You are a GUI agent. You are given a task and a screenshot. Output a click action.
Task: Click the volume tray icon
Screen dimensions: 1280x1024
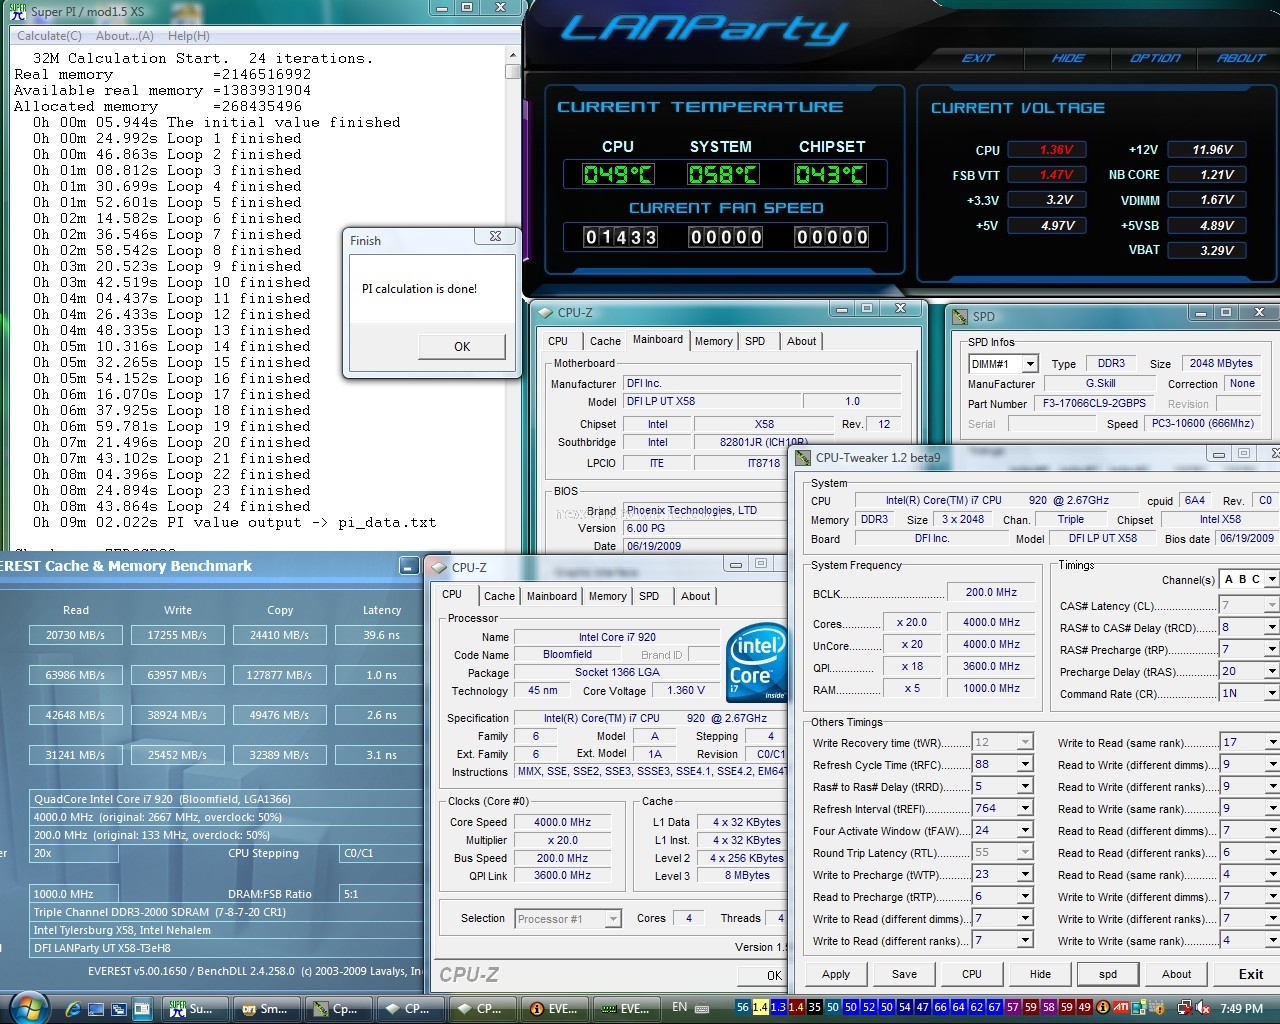(x=1203, y=1007)
